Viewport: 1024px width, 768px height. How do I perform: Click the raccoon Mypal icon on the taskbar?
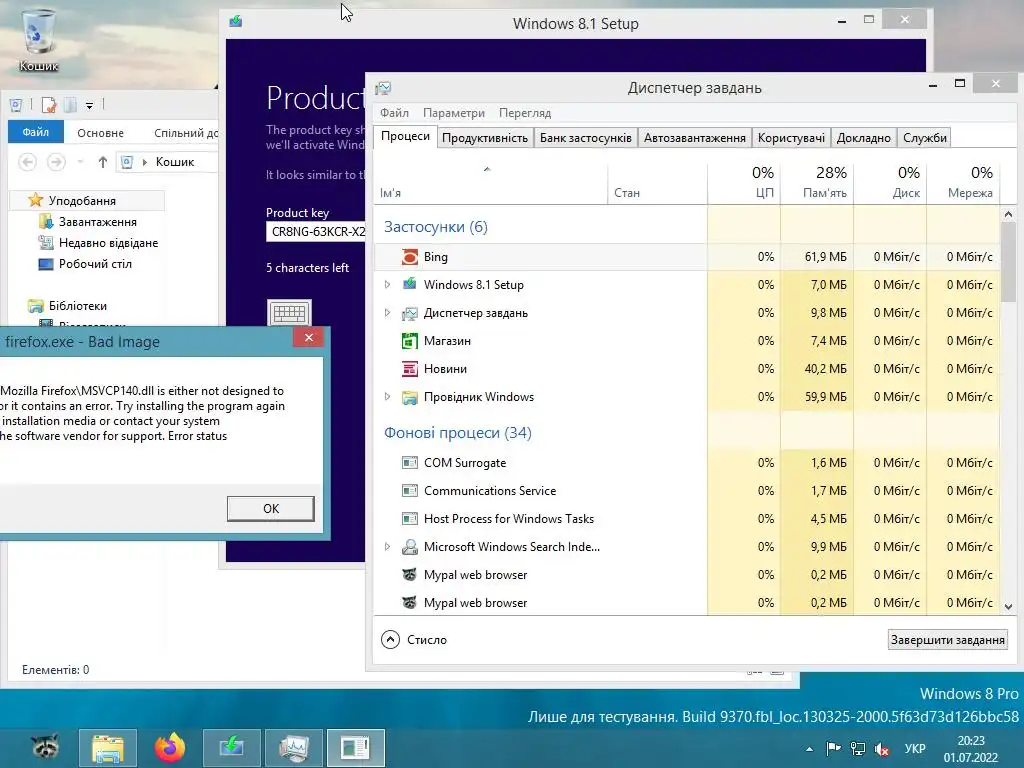[x=46, y=747]
